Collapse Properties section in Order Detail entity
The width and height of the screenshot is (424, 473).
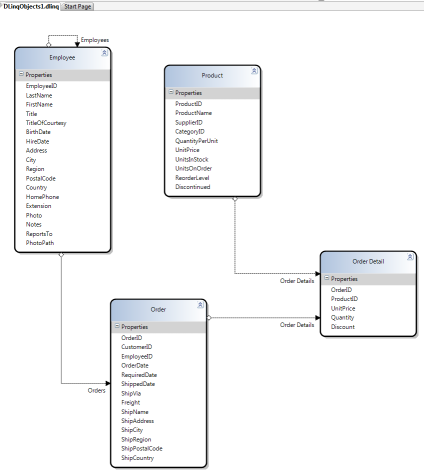click(x=326, y=278)
